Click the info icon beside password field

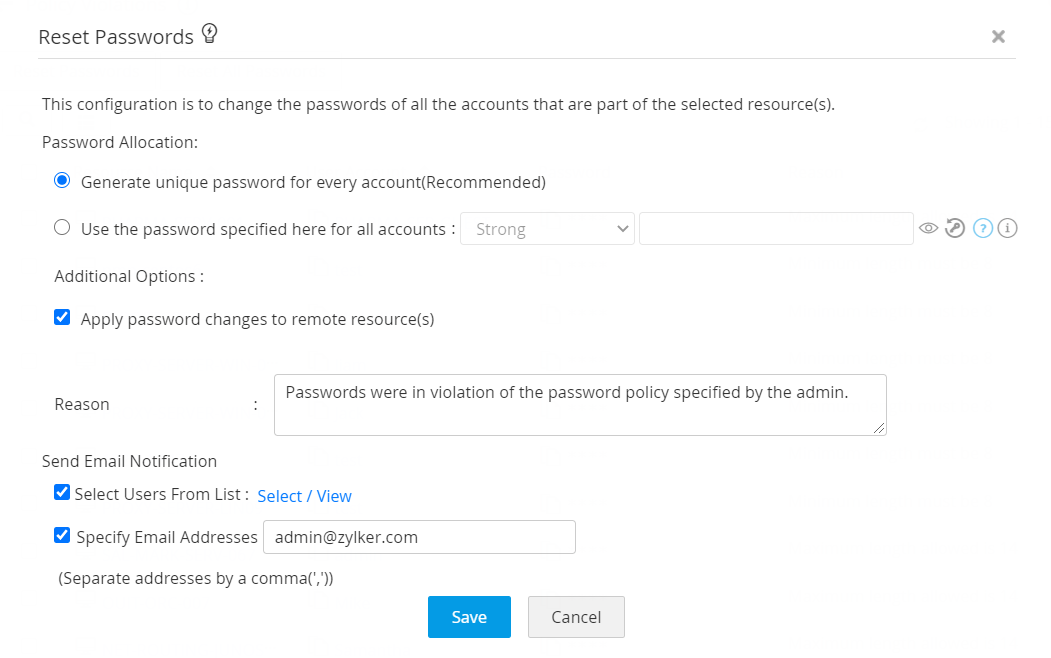1008,229
